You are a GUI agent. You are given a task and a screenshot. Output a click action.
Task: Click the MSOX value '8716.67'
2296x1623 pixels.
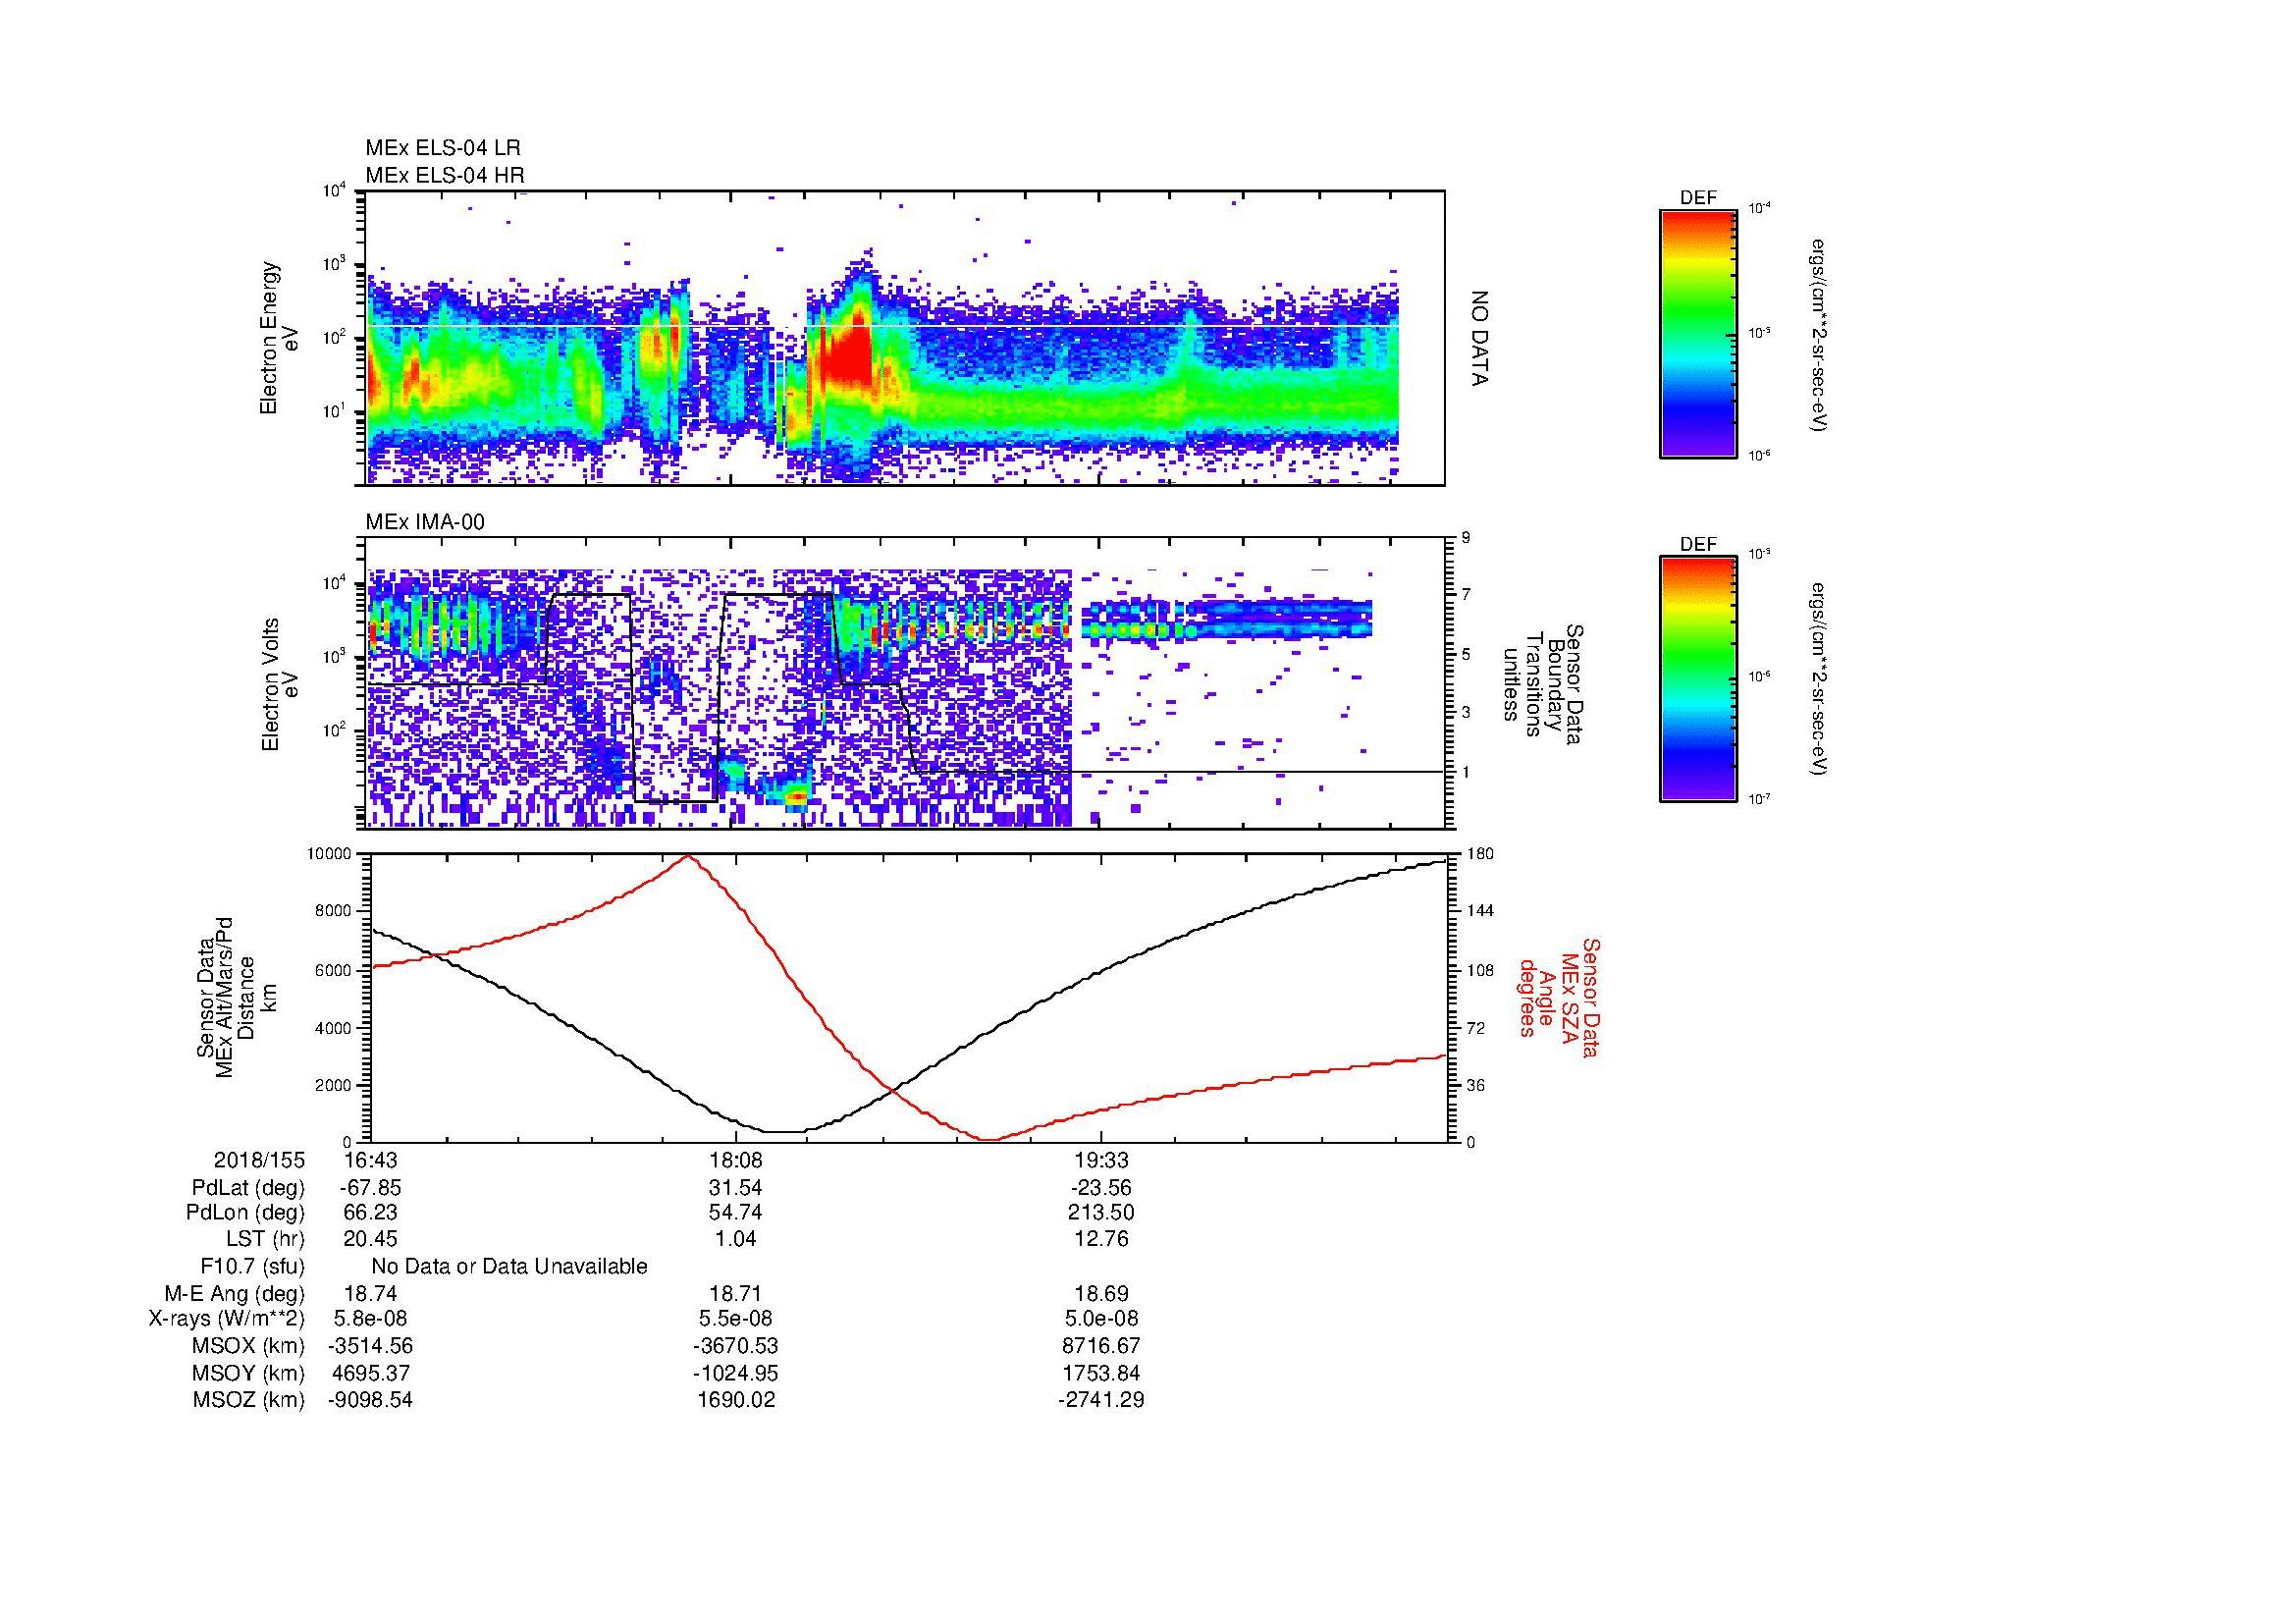click(x=1101, y=1346)
